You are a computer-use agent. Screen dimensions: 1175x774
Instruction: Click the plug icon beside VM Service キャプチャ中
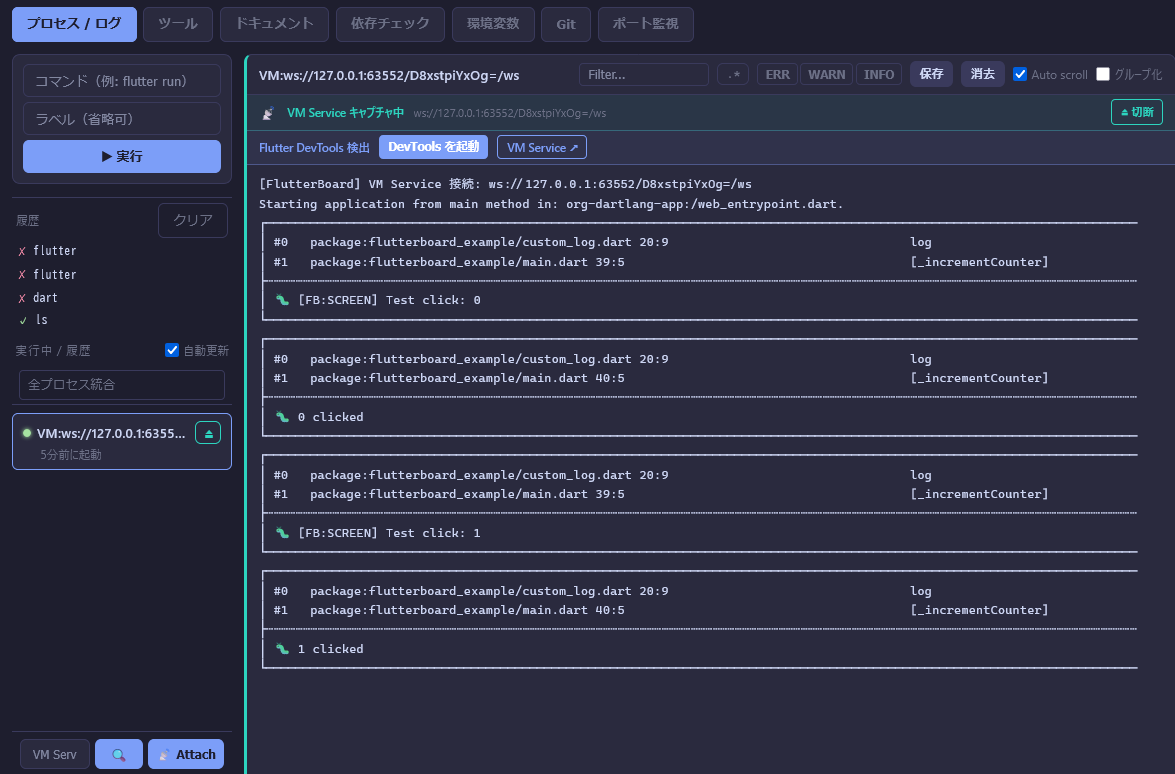[268, 113]
